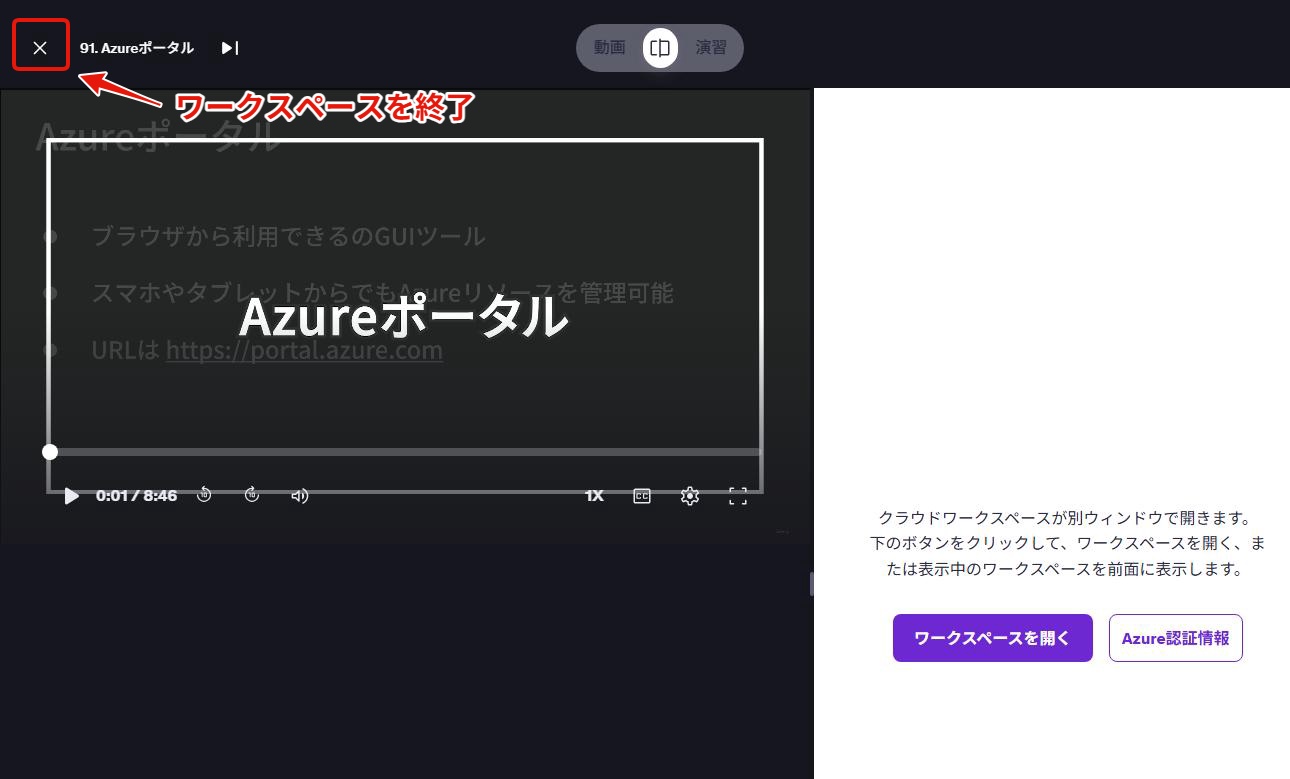This screenshot has width=1290, height=779.
Task: Rewind the video 10 seconds
Action: click(x=204, y=495)
